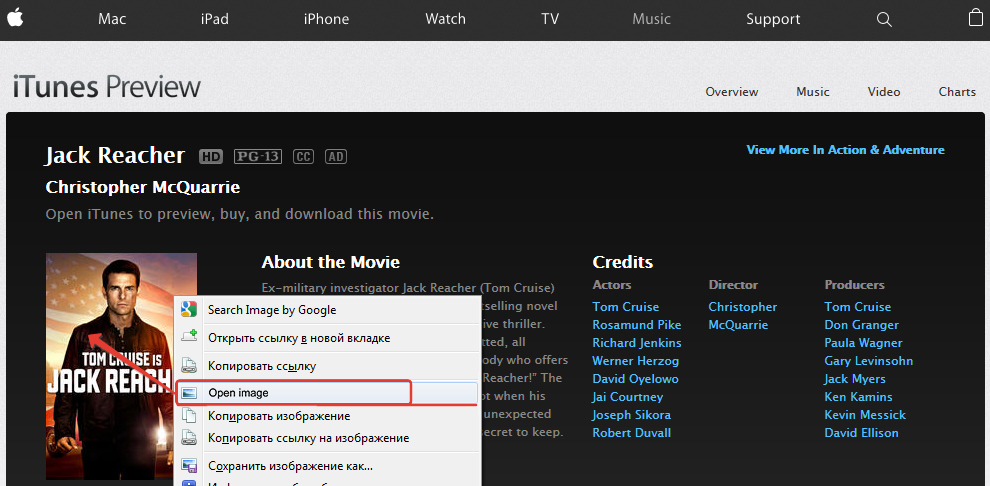Image resolution: width=990 pixels, height=486 pixels.
Task: Open producer Jack Myers link
Action: (855, 379)
